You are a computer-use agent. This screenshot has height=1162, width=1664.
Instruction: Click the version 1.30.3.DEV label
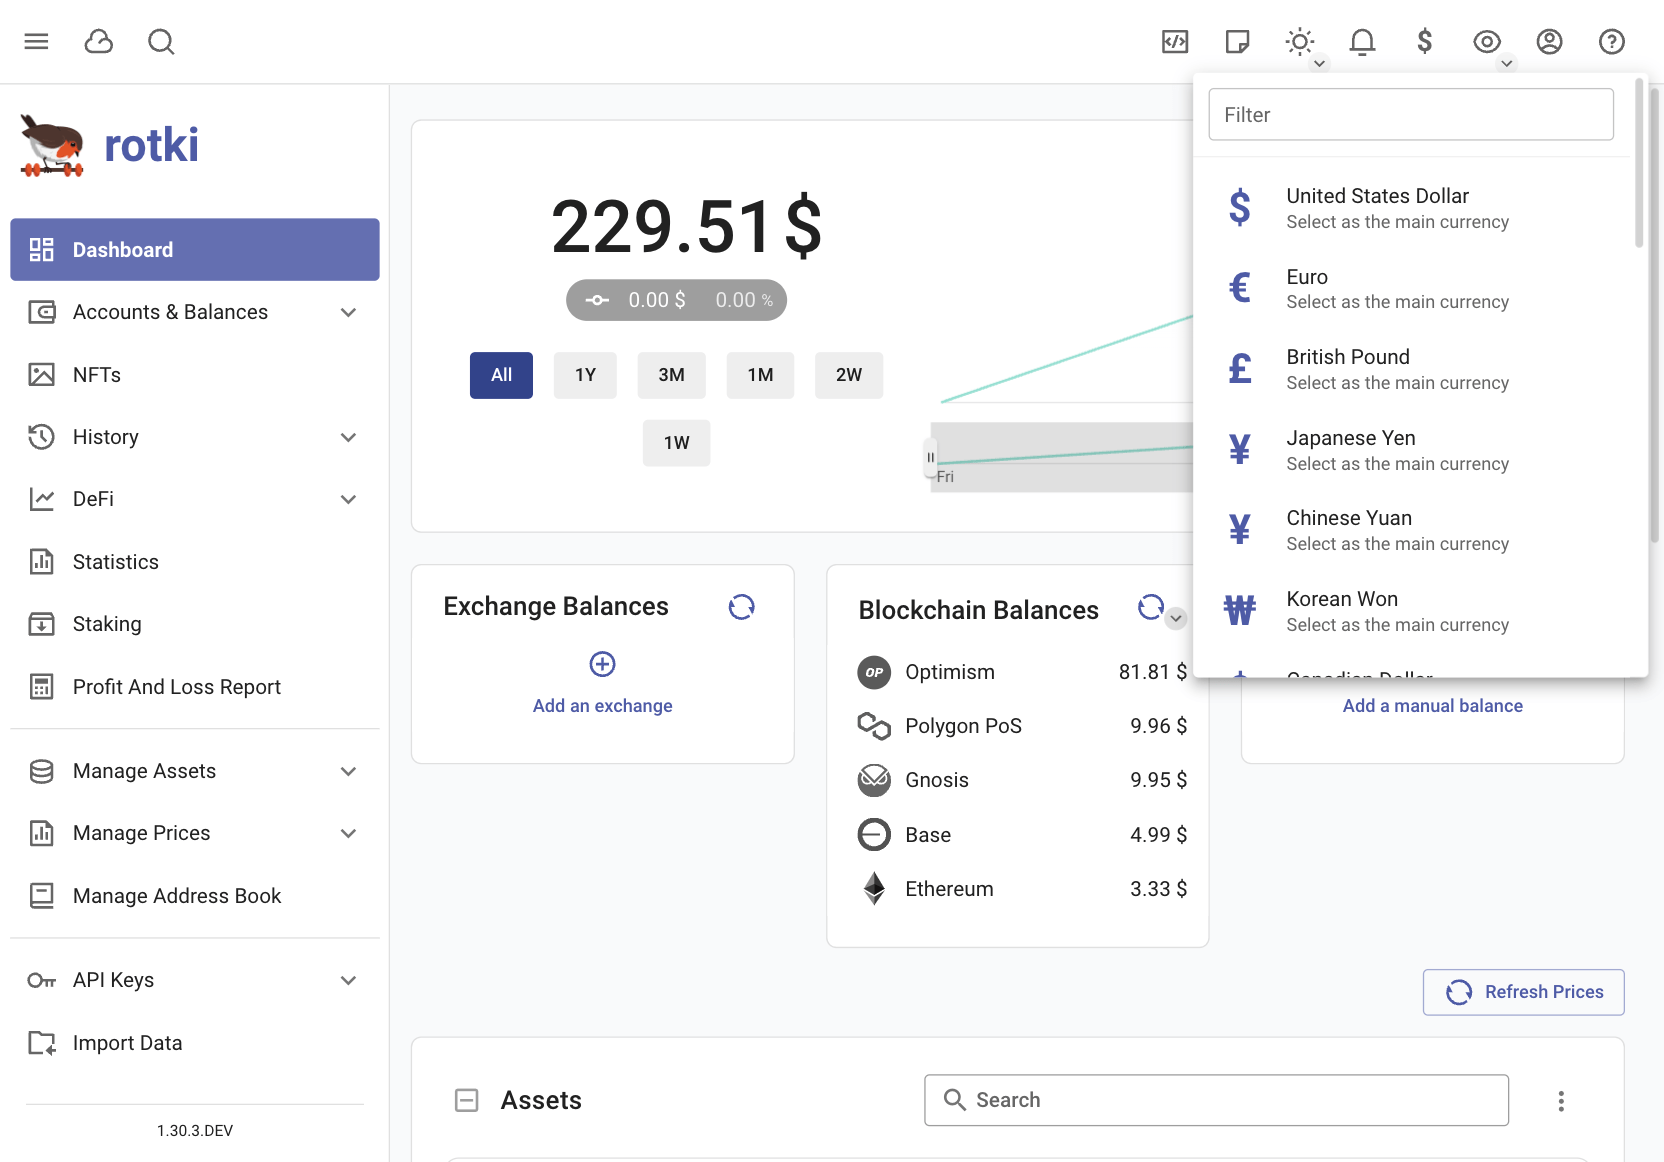coord(195,1131)
